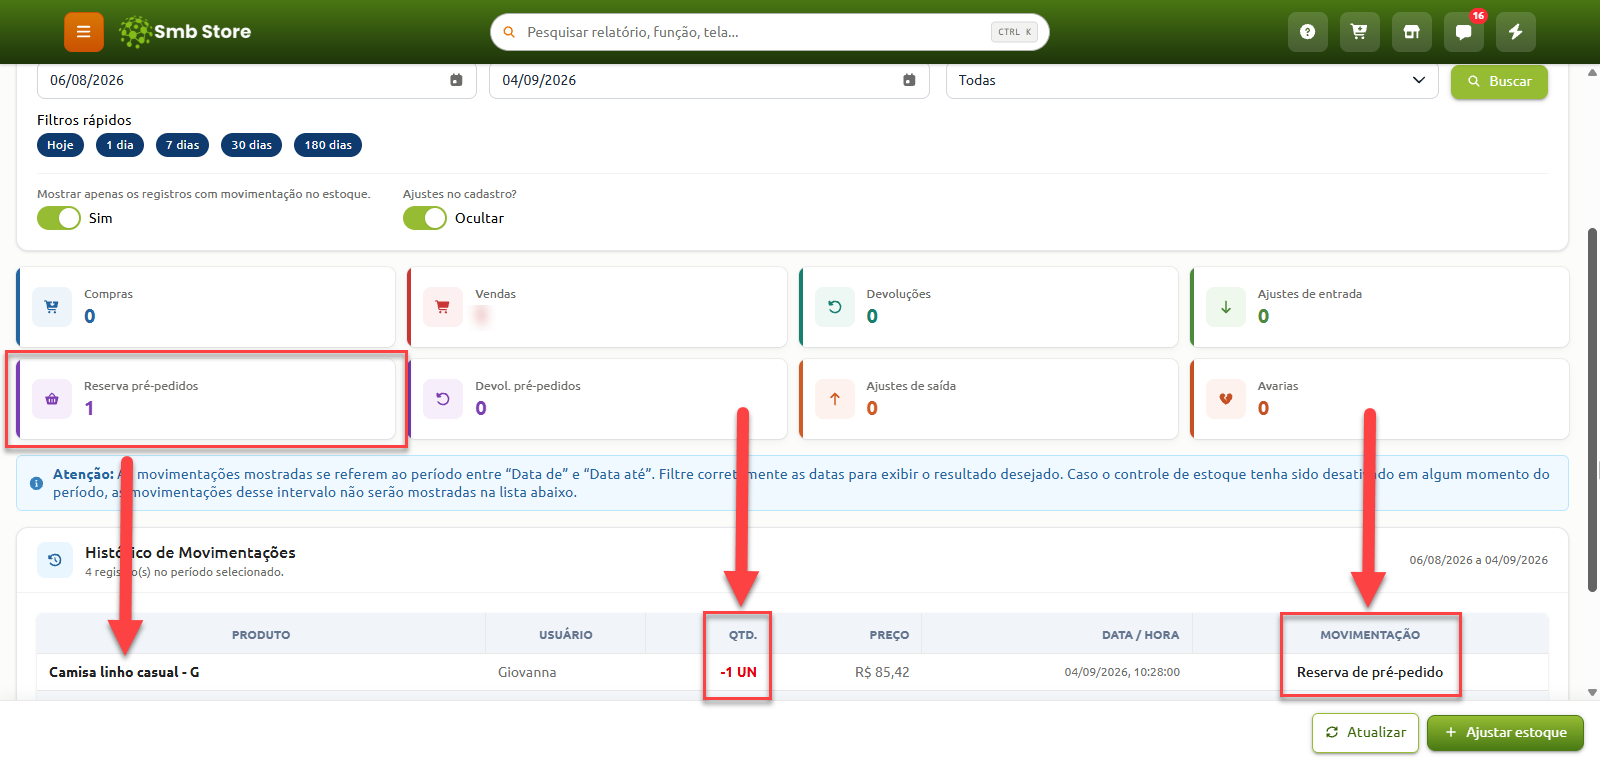Apply the 7 dias quick filter
This screenshot has height=765, width=1600.
pyautogui.click(x=183, y=145)
